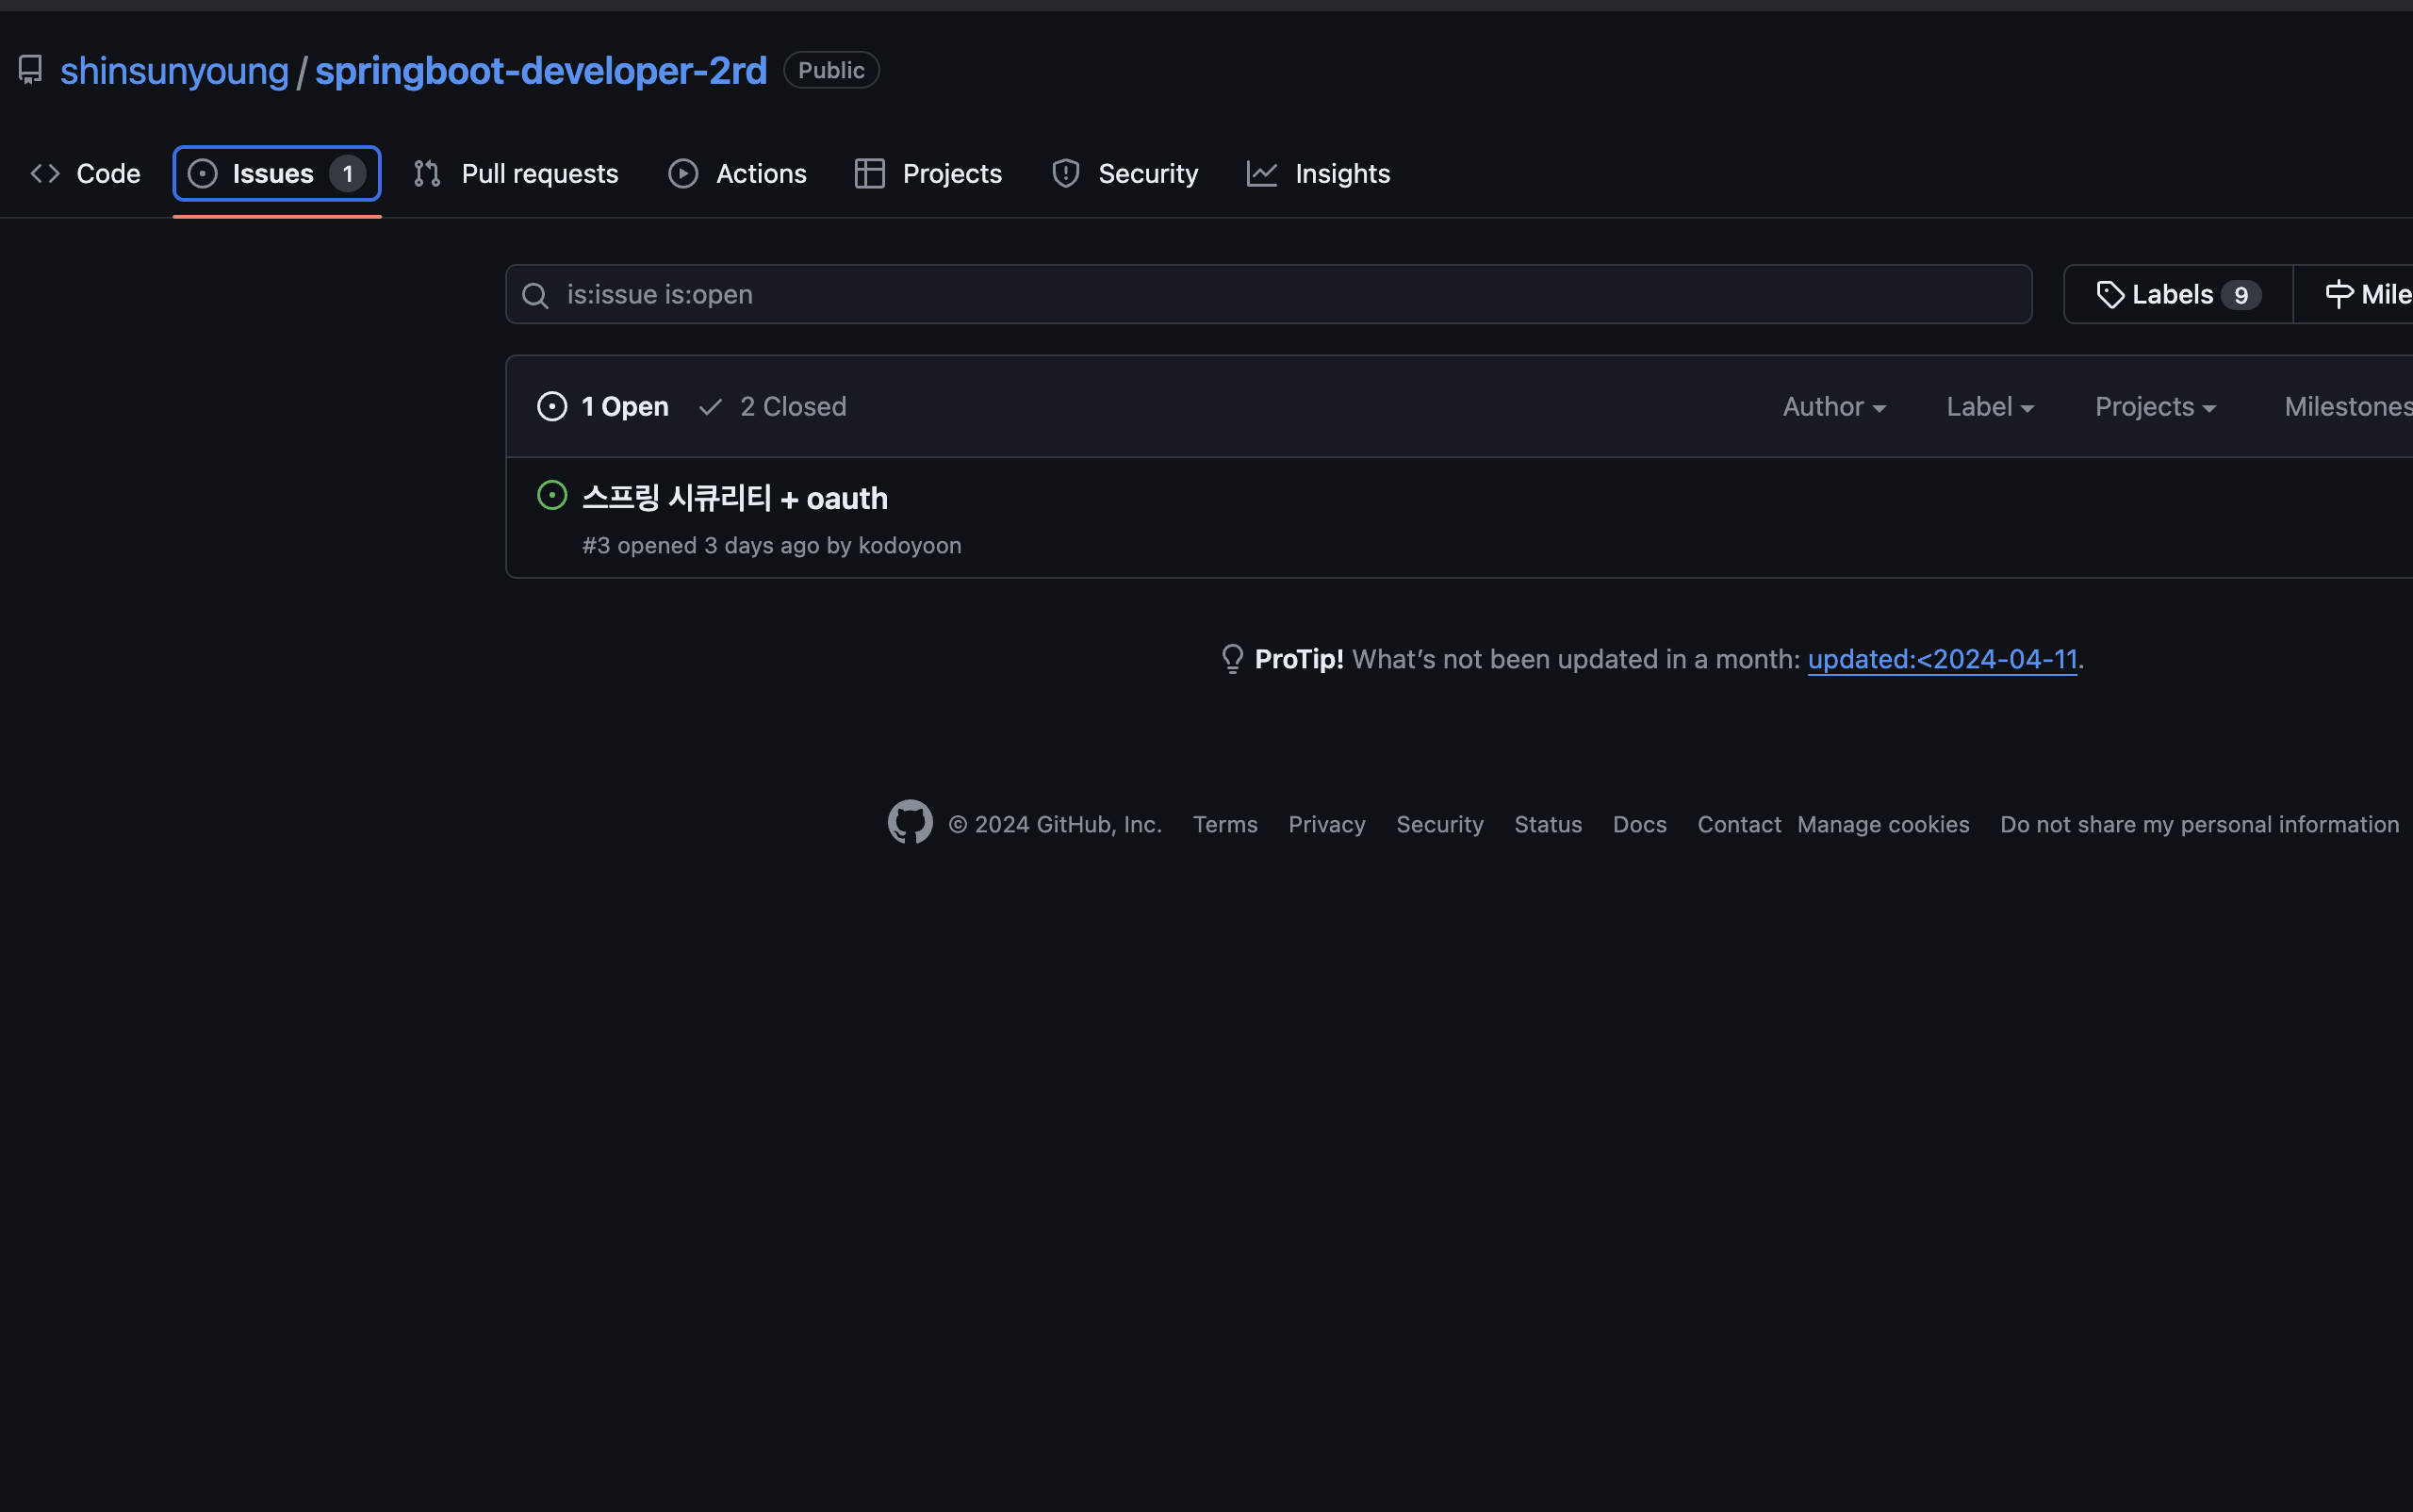
Task: Click Manage cookies in the footer
Action: tap(1883, 824)
